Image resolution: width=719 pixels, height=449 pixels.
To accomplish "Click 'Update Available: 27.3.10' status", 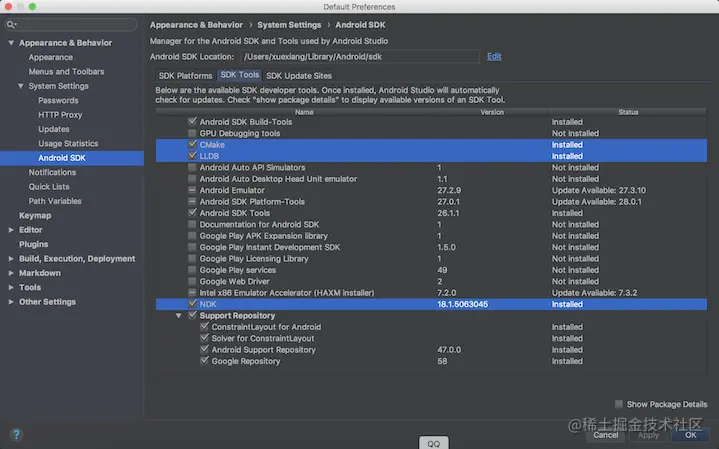I will [599, 190].
